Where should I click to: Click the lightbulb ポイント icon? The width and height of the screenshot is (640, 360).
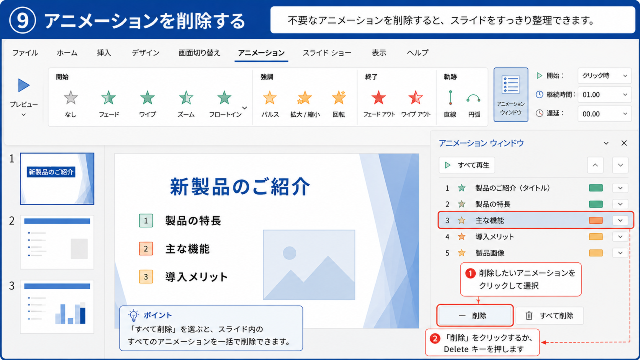(133, 315)
